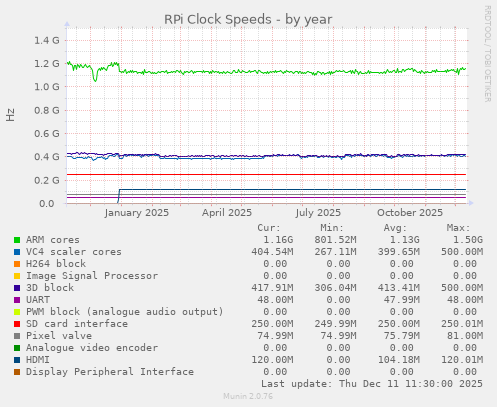Click the 'HDMI' legend label
Viewport: 497px width, 407px height.
pyautogui.click(x=38, y=360)
